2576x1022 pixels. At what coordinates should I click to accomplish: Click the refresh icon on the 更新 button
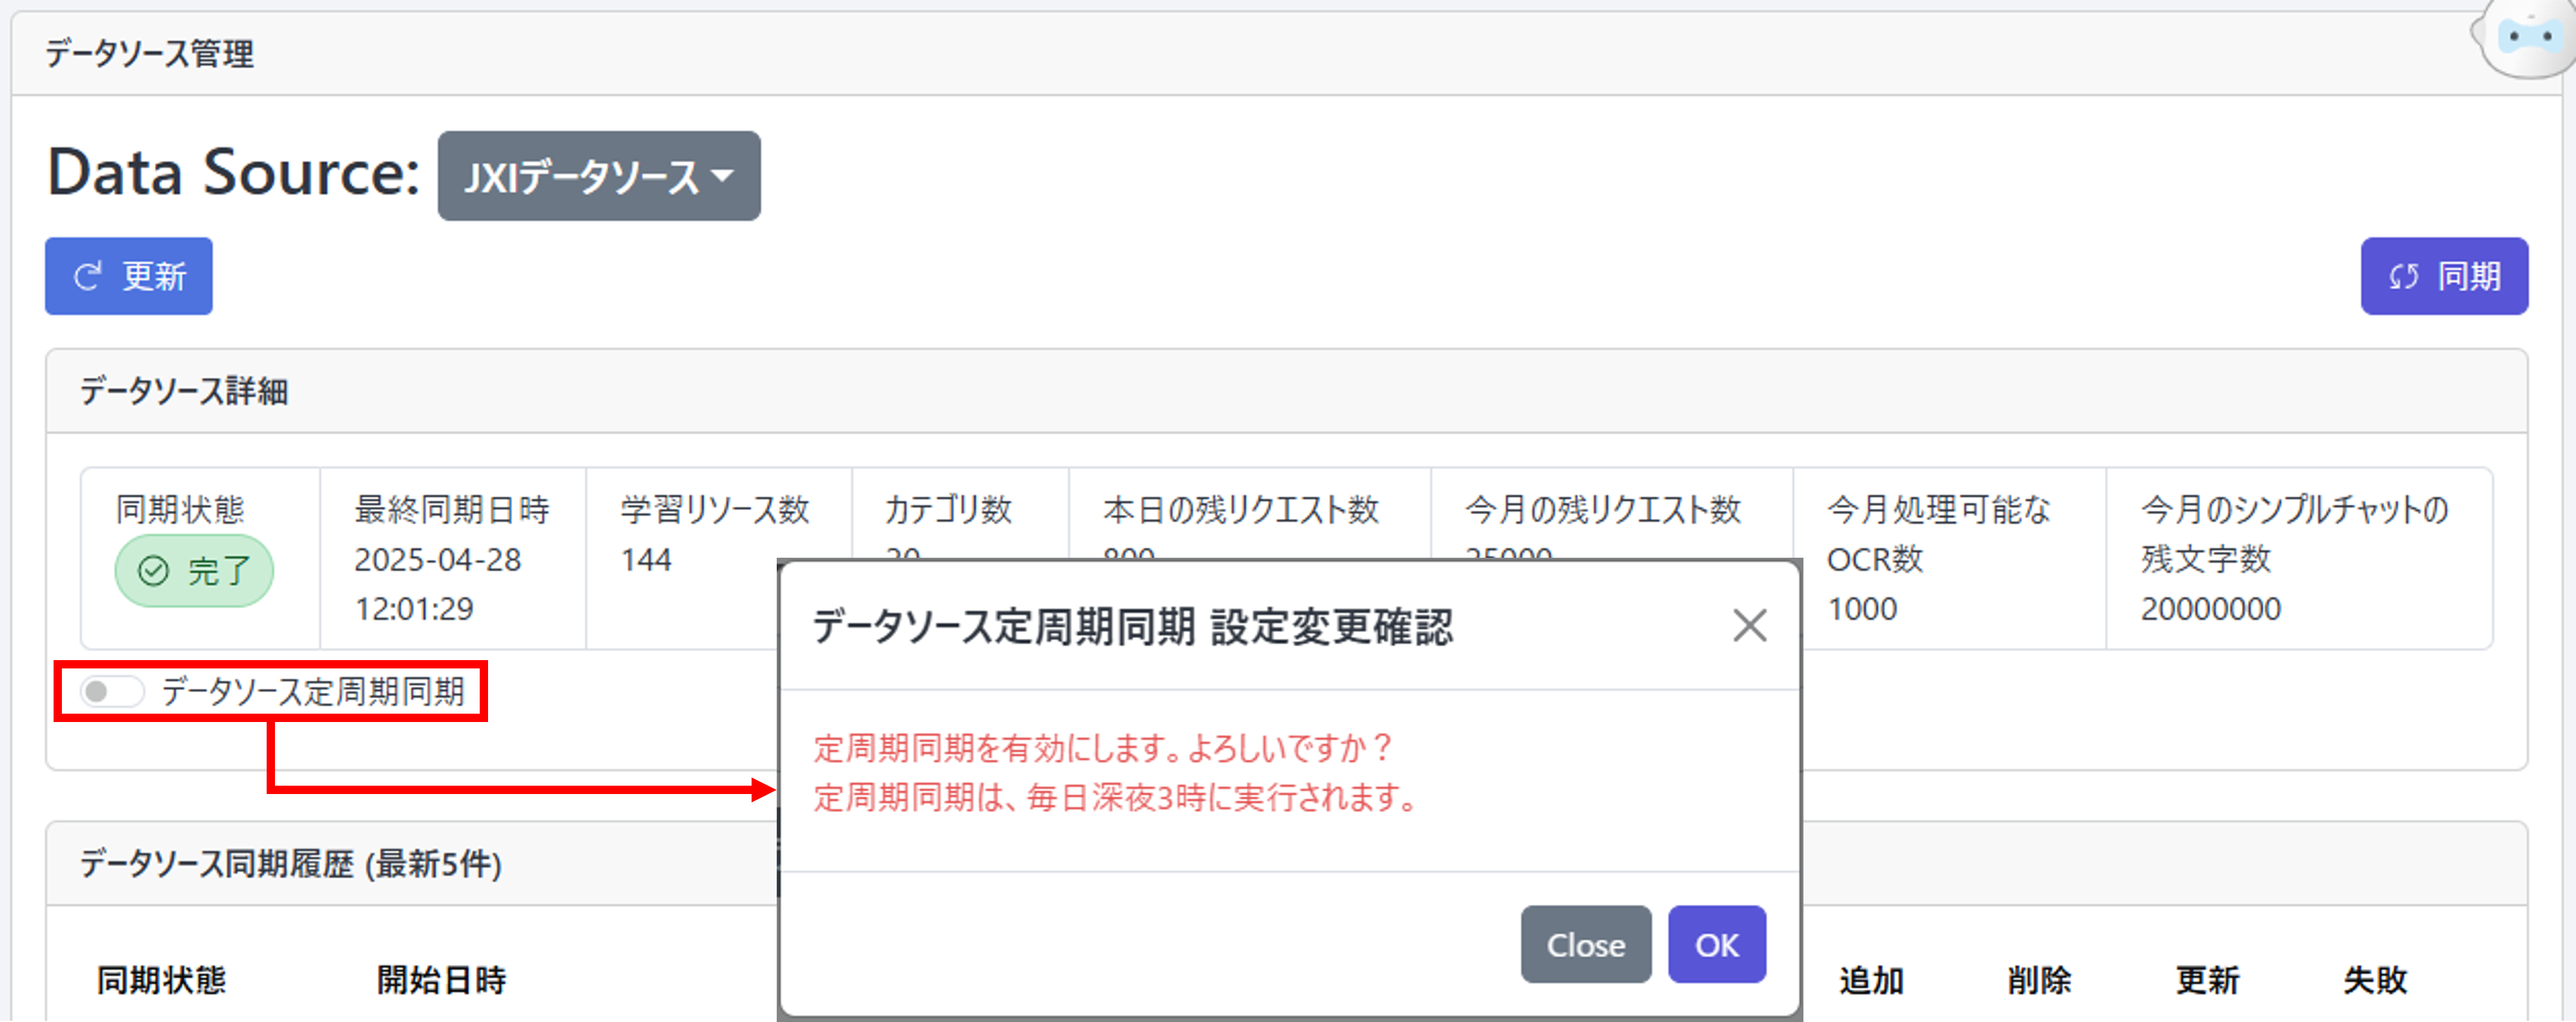point(88,276)
